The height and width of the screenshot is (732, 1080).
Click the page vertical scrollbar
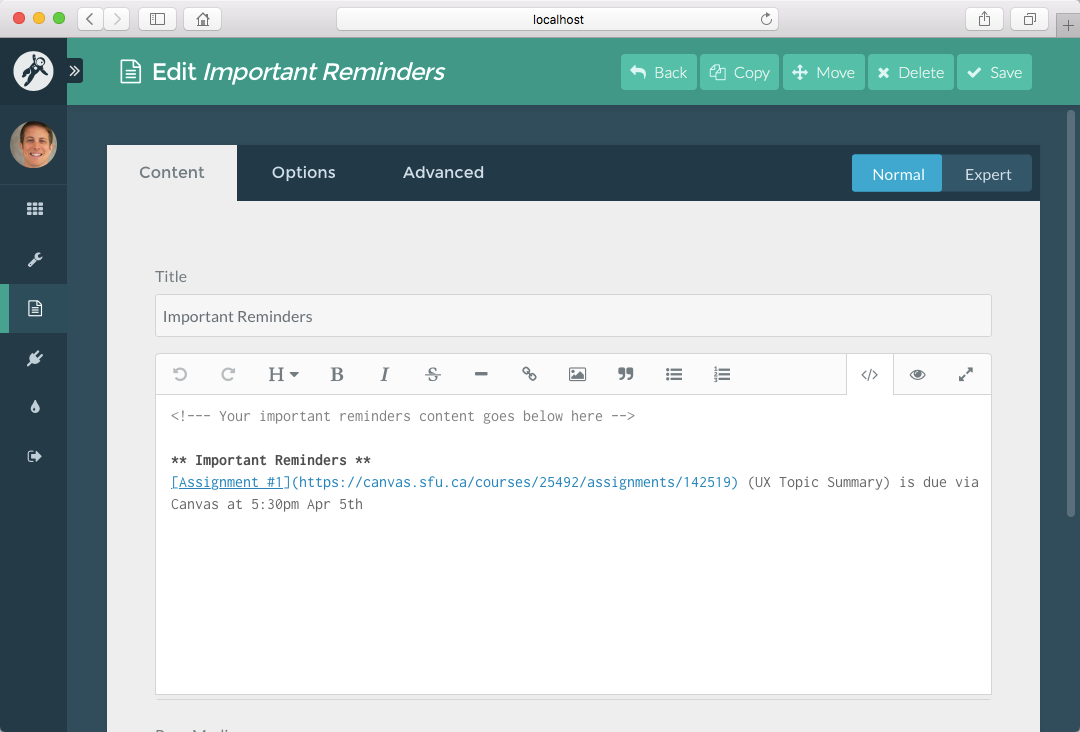coord(1071,313)
